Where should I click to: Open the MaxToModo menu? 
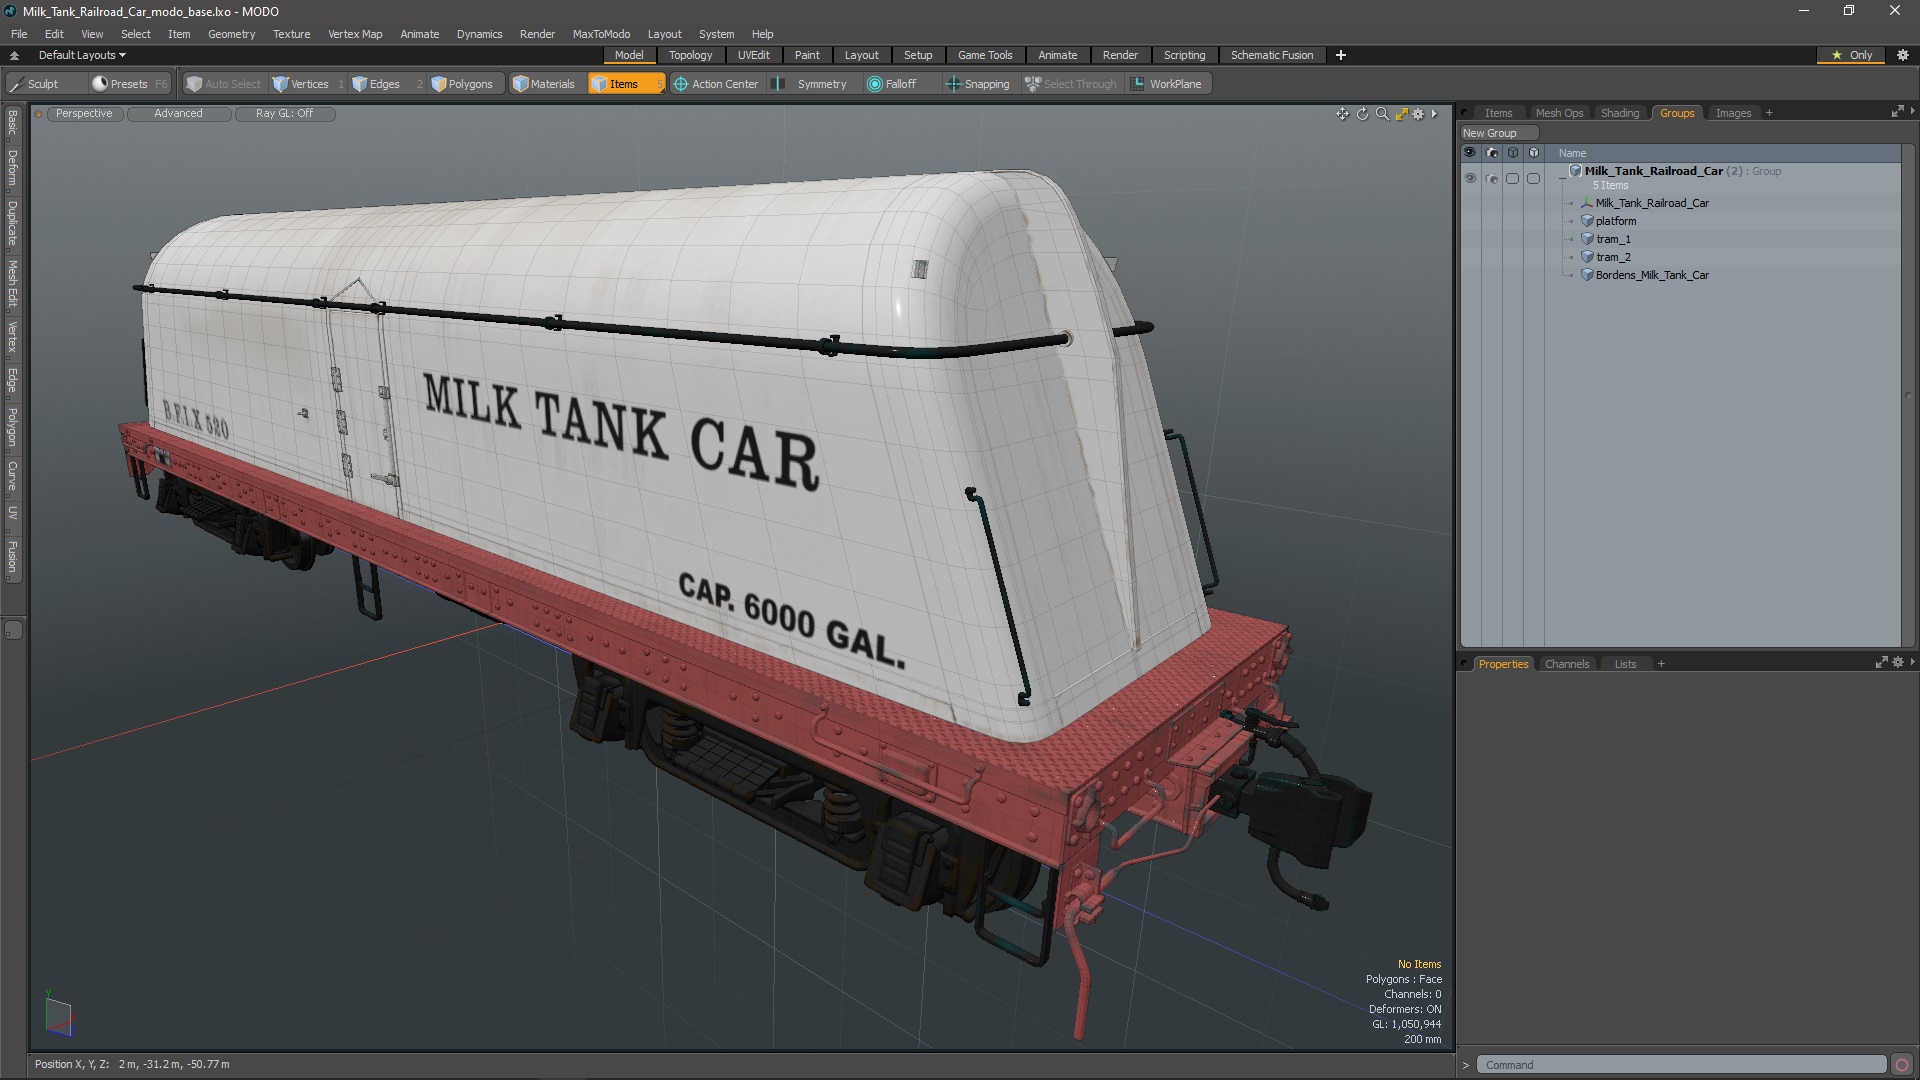coord(601,34)
